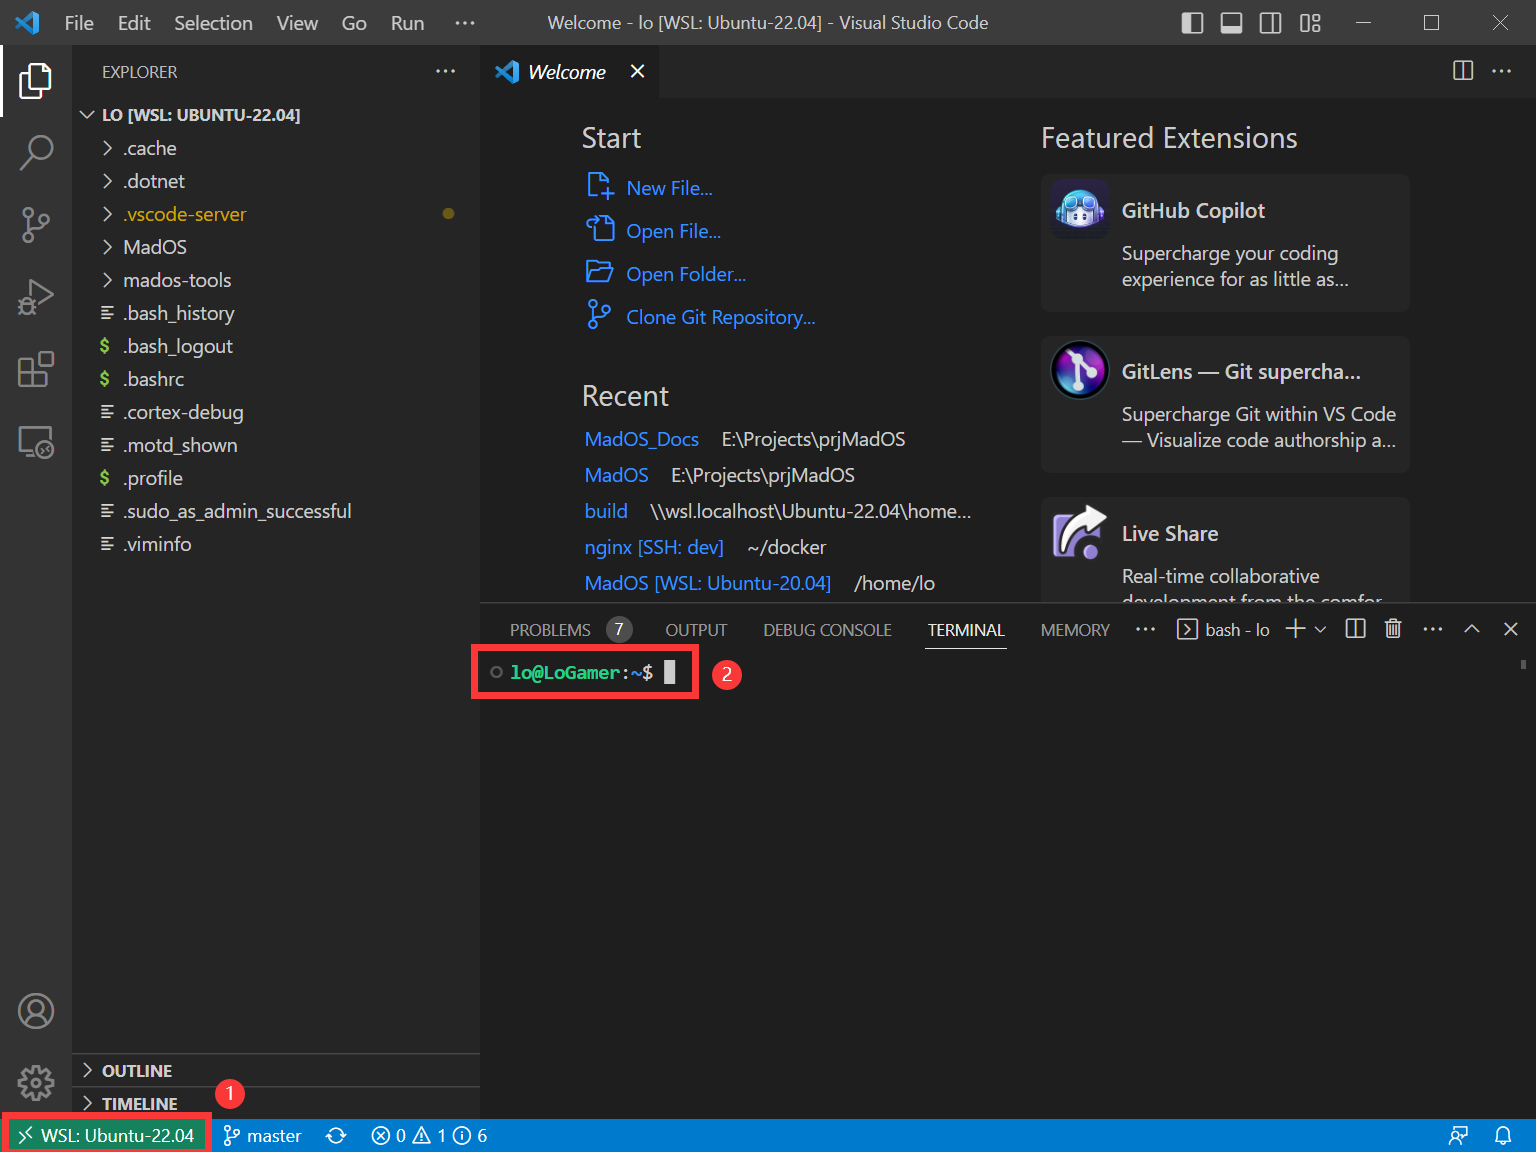
Task: Toggle secondary side bar layout button
Action: 1270,23
